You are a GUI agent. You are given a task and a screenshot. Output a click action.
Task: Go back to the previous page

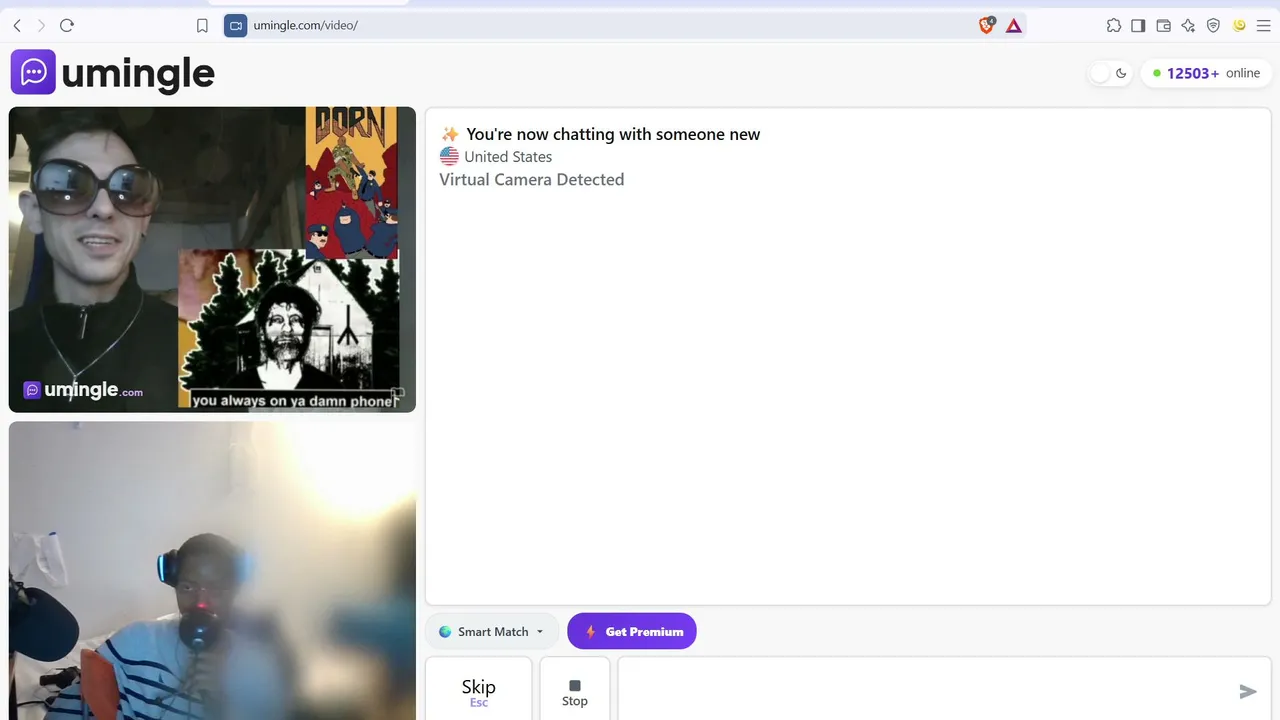(17, 25)
